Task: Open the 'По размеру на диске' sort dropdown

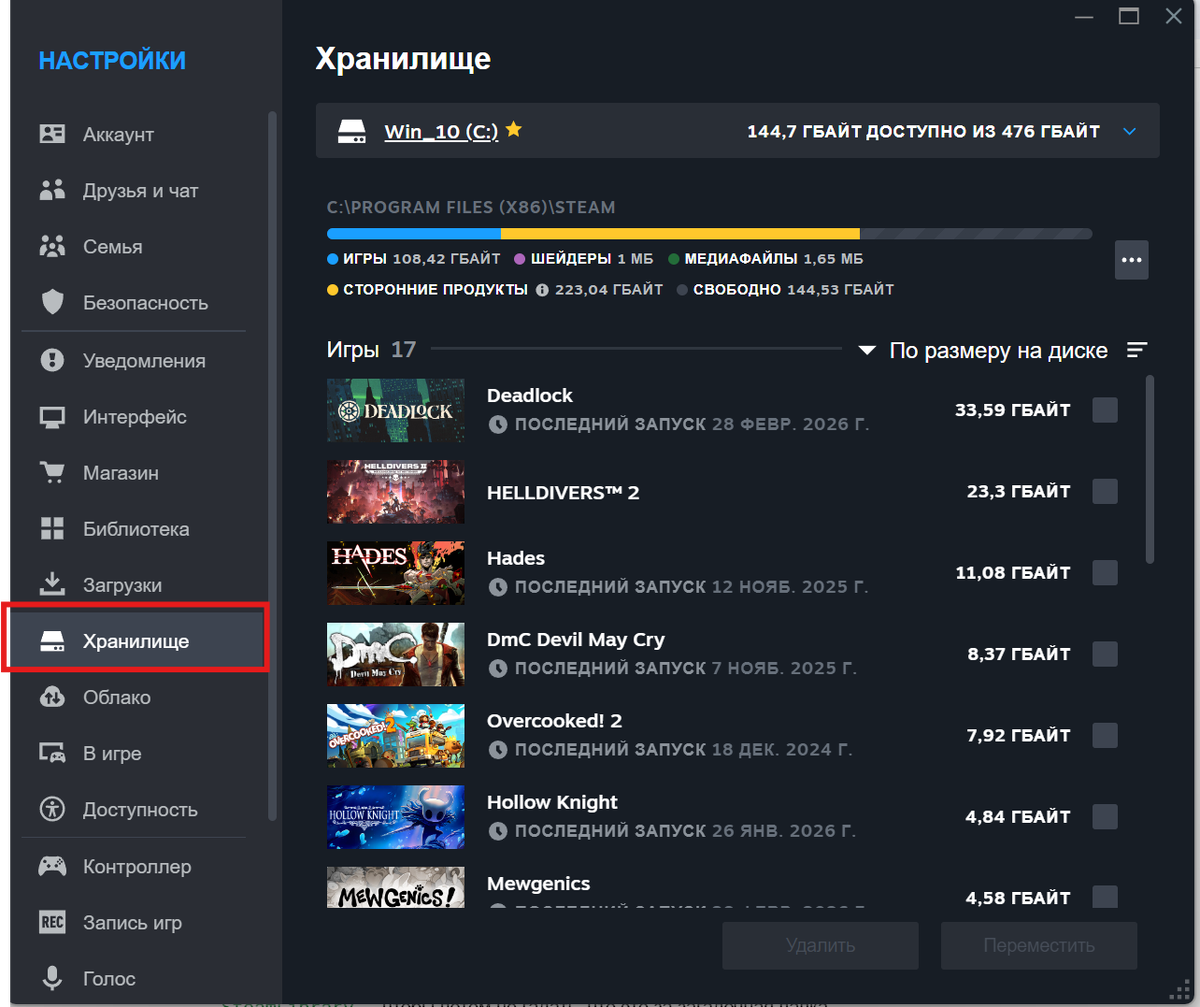Action: (984, 350)
